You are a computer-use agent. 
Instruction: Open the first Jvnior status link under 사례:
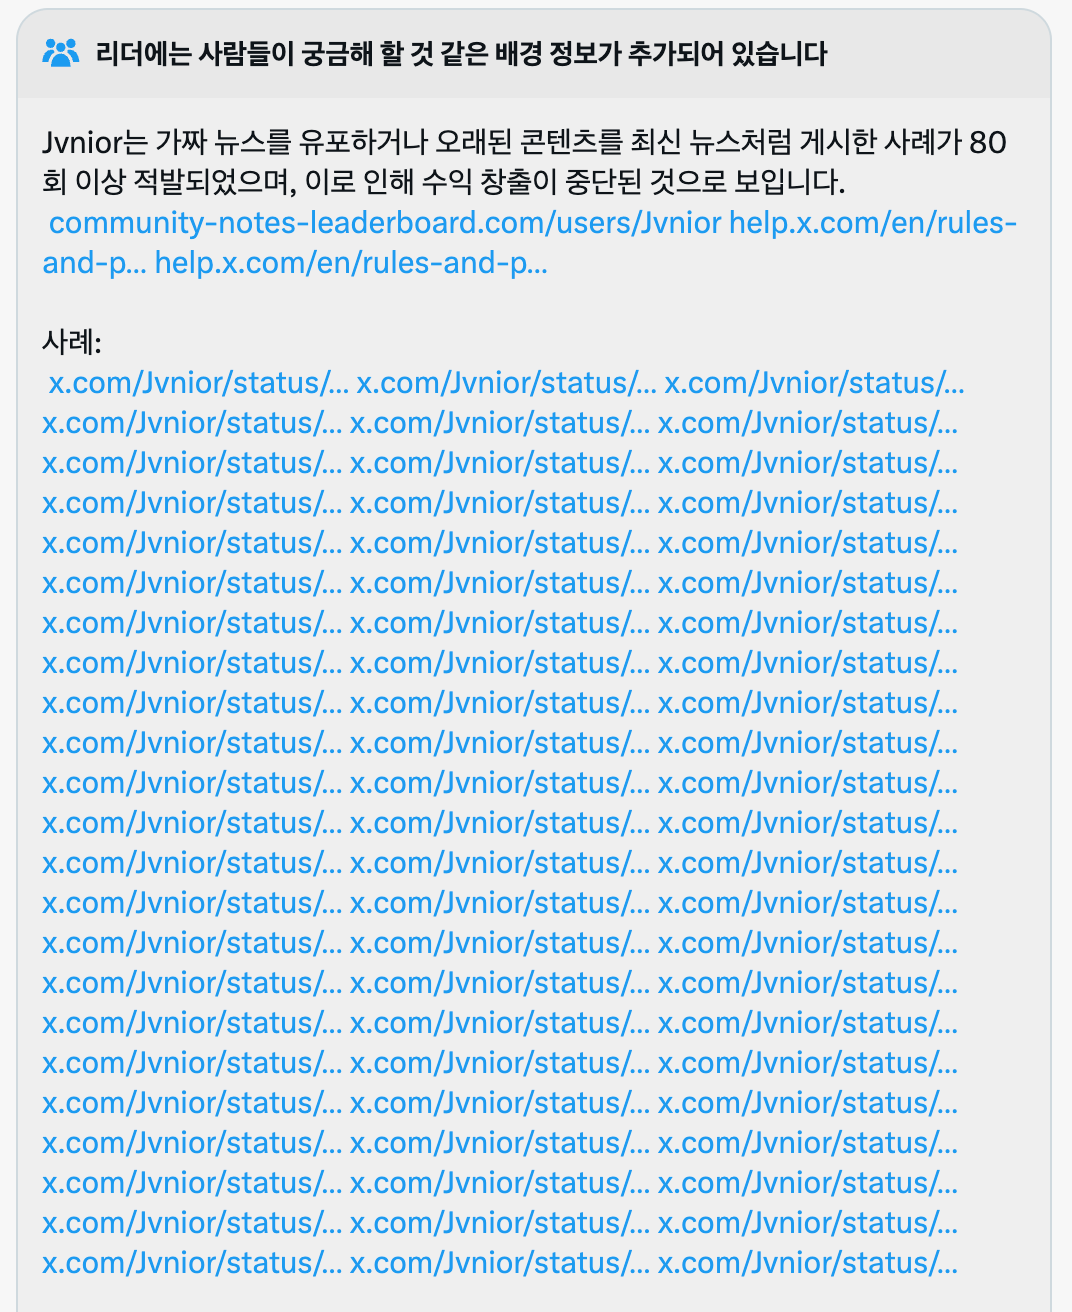point(199,383)
